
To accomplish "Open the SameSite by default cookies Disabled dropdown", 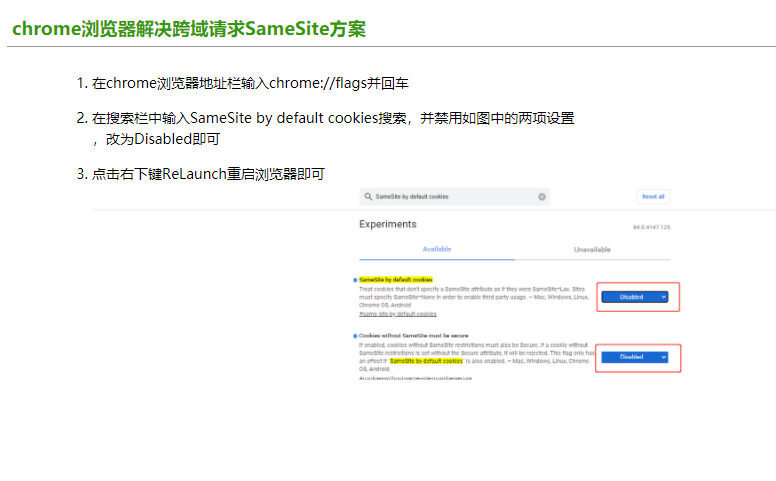I will [635, 297].
